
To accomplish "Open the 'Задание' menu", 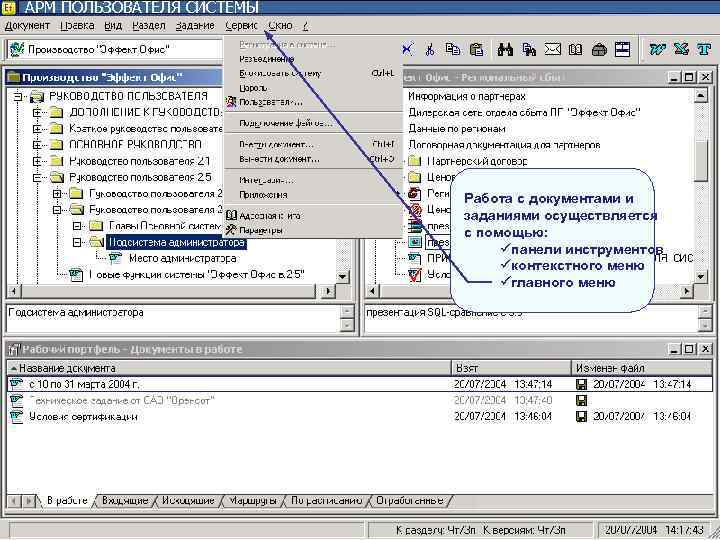I will (195, 26).
